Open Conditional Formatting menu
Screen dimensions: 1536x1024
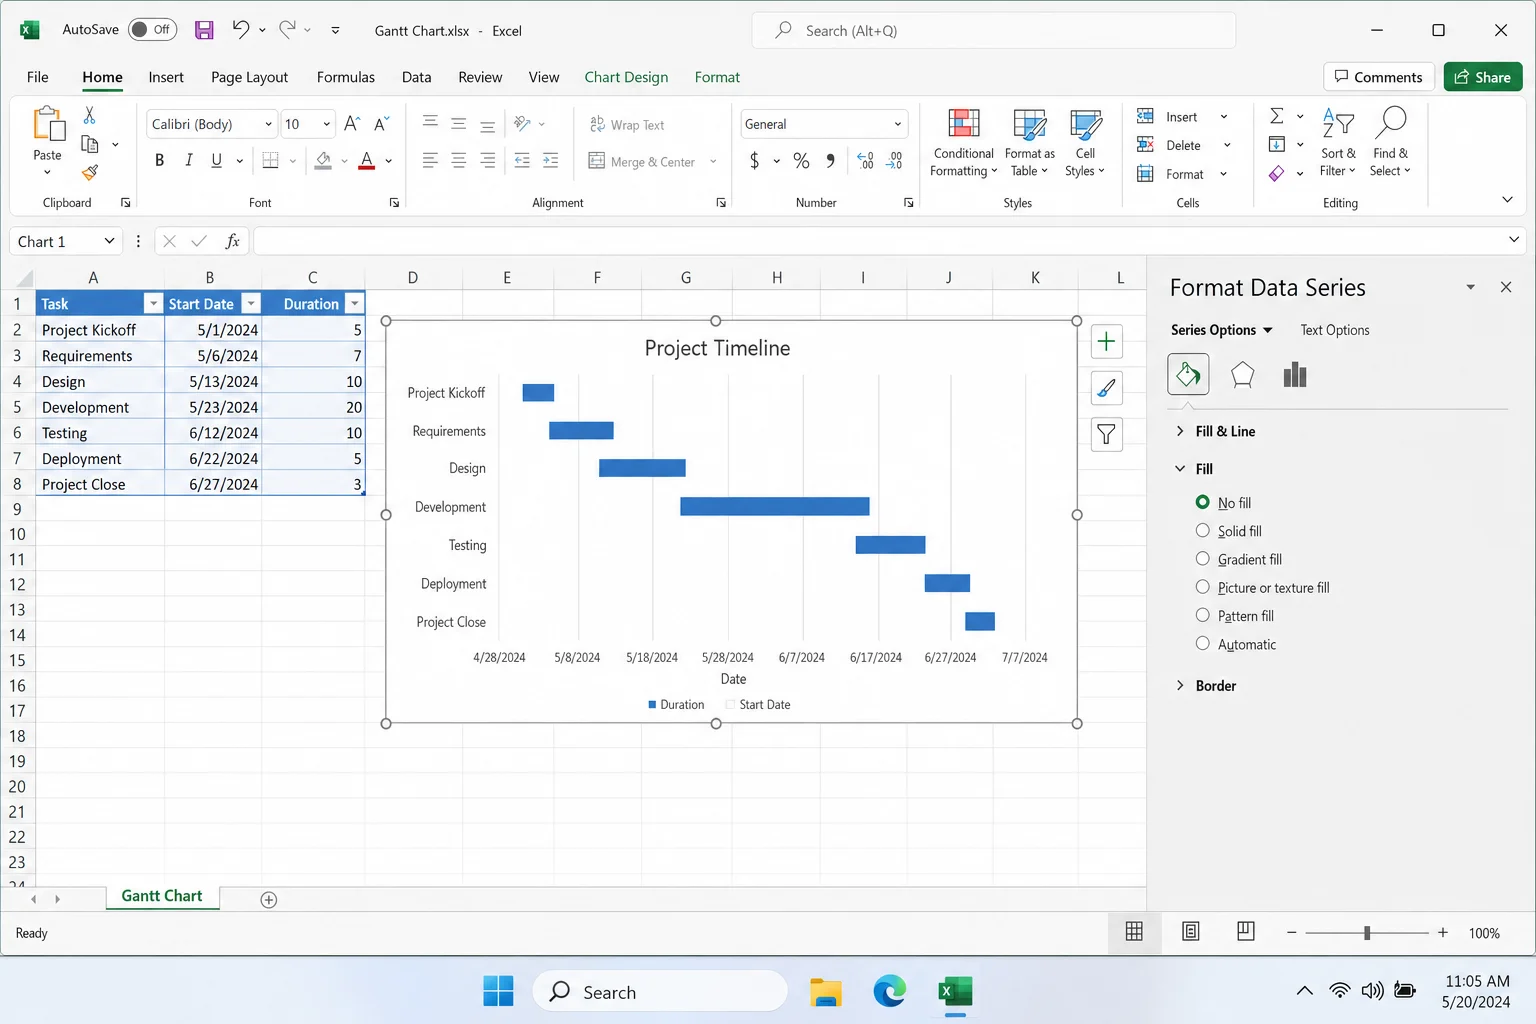point(963,143)
